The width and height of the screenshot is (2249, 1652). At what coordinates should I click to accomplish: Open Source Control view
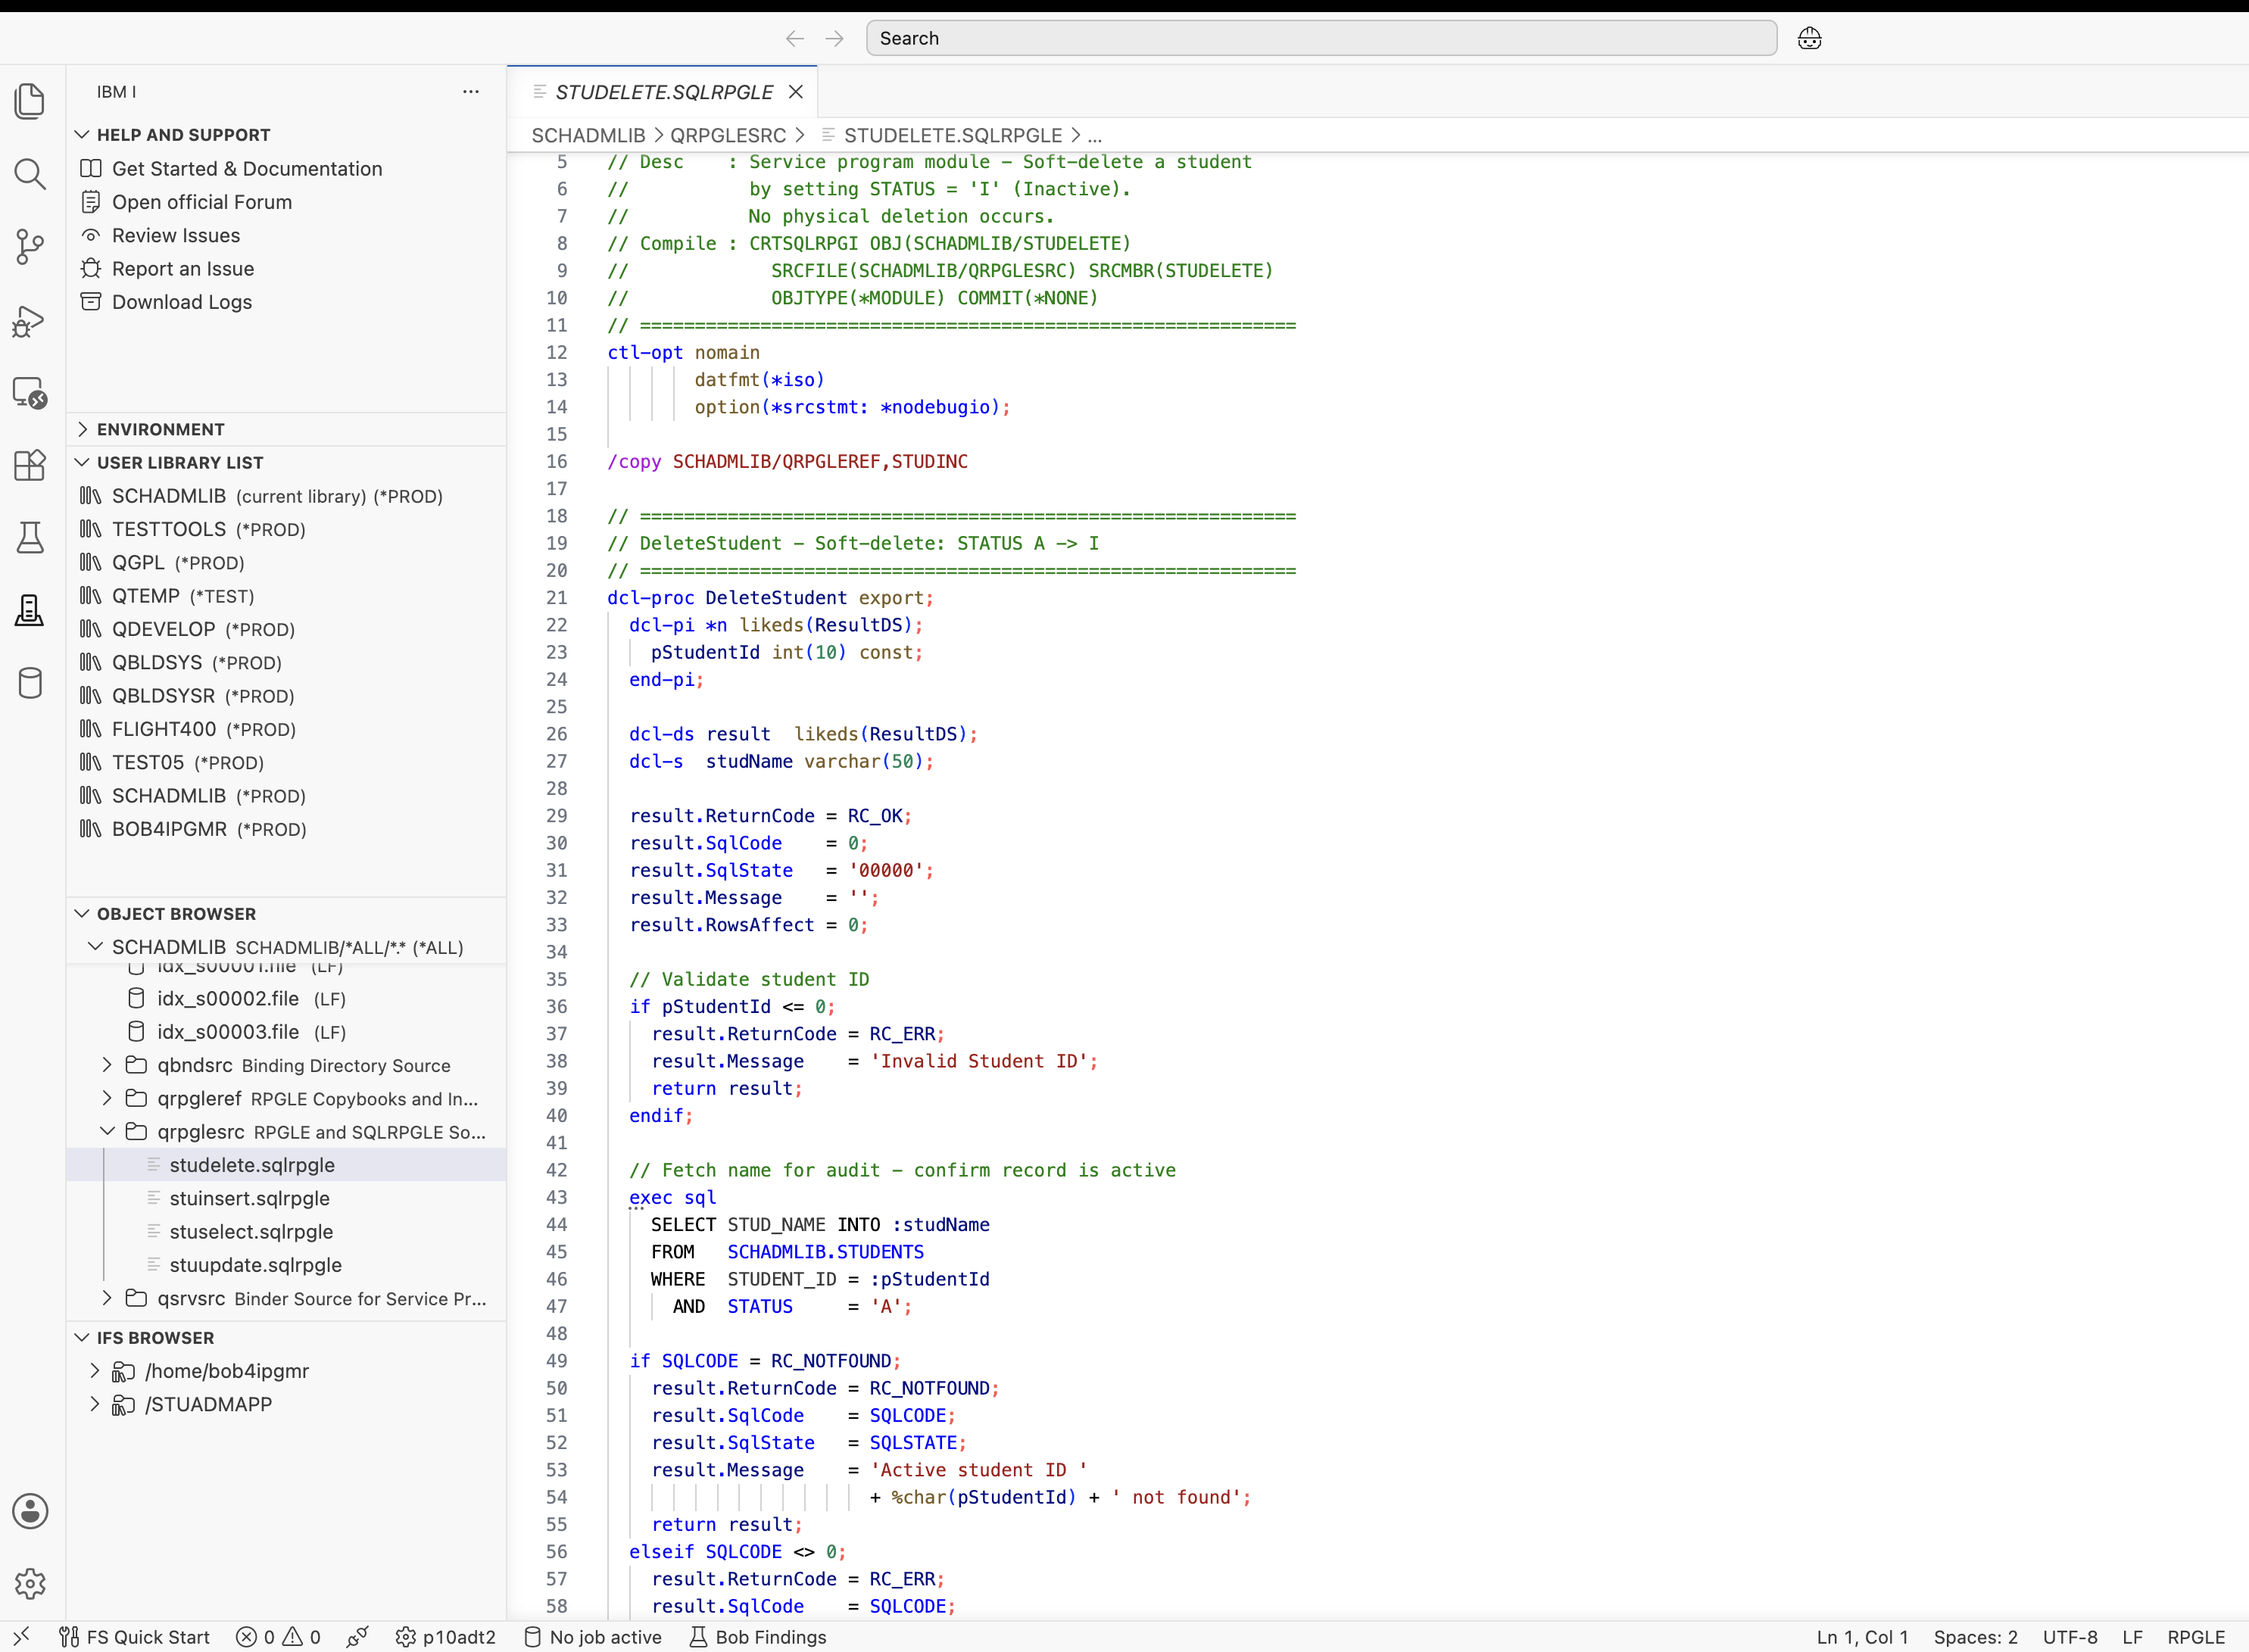(30, 247)
